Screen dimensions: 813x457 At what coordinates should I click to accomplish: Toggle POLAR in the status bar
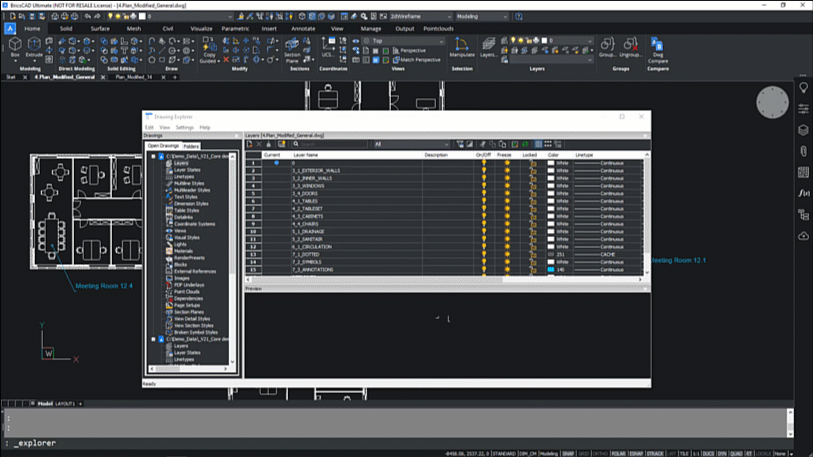pos(618,454)
